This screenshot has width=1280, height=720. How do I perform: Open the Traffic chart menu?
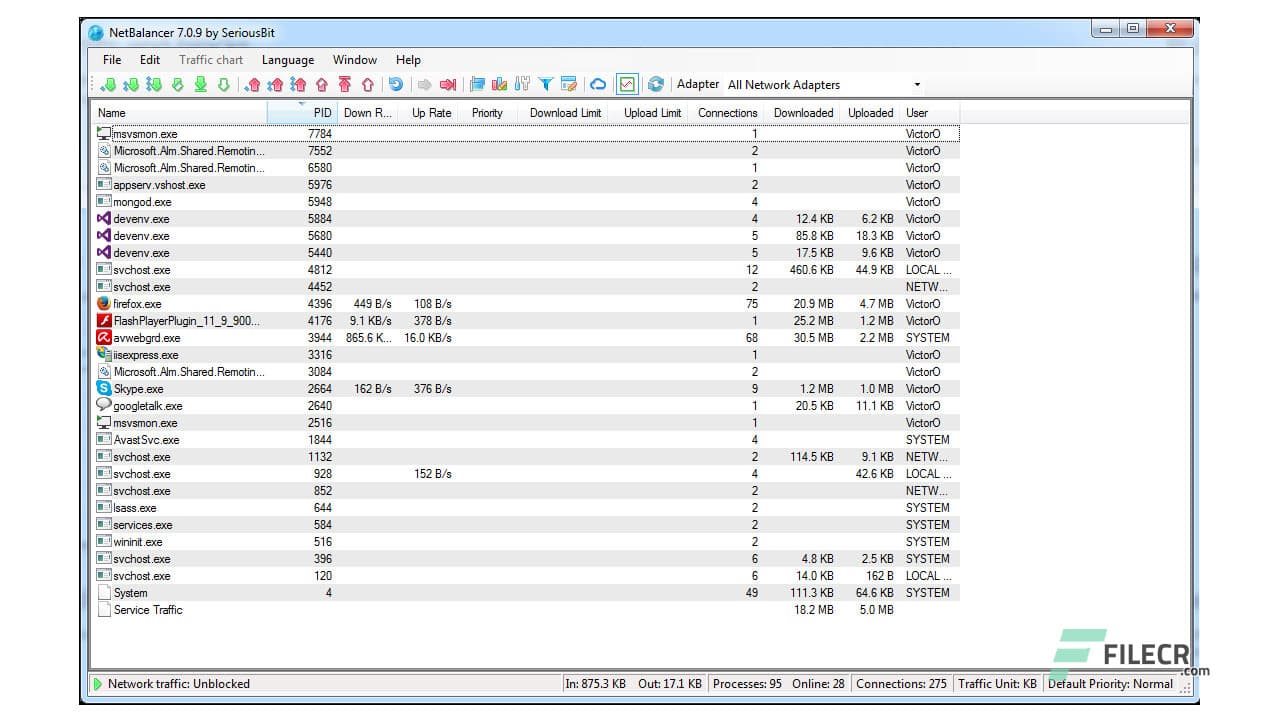tap(210, 59)
